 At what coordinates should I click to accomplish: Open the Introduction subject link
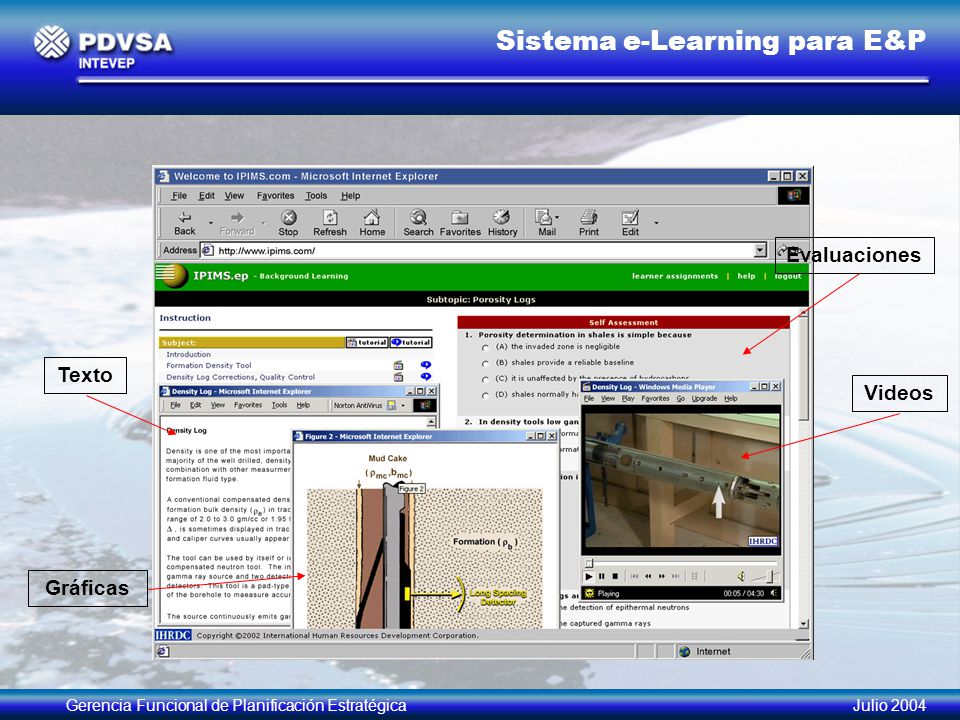189,354
